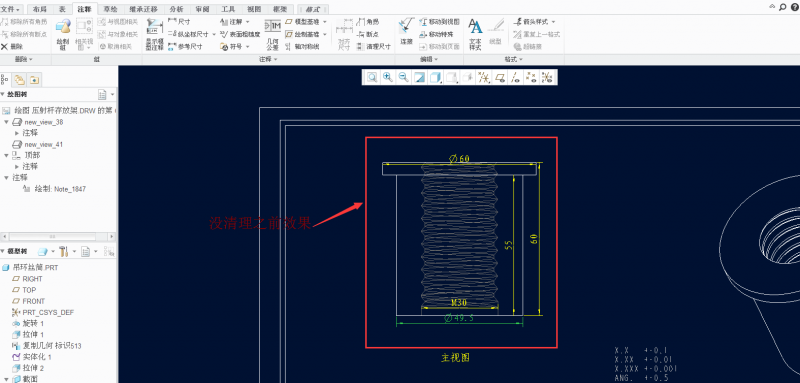
Task: Click the help question mark icon
Action: pos(793,7)
